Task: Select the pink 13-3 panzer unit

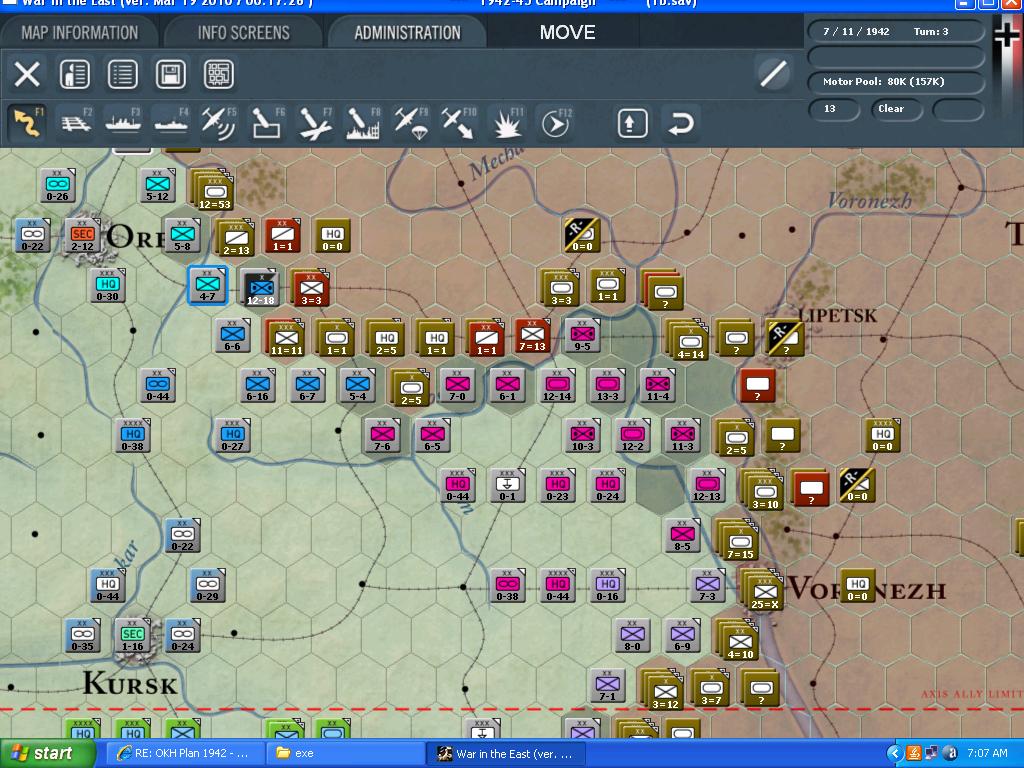Action: (x=607, y=385)
